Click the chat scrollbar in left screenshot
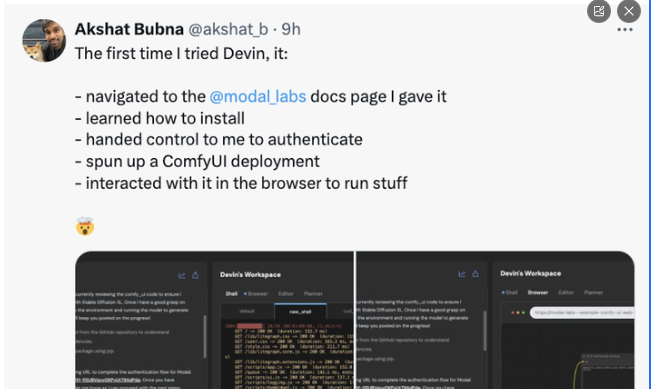The image size is (658, 389). (205, 337)
